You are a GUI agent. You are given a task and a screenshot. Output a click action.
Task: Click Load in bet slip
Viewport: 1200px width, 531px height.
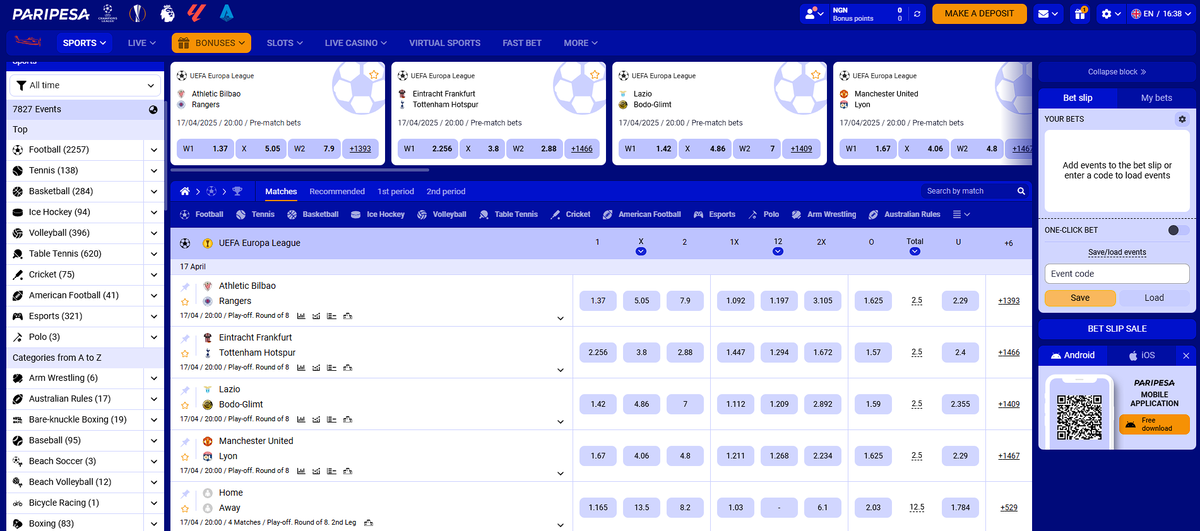1154,297
